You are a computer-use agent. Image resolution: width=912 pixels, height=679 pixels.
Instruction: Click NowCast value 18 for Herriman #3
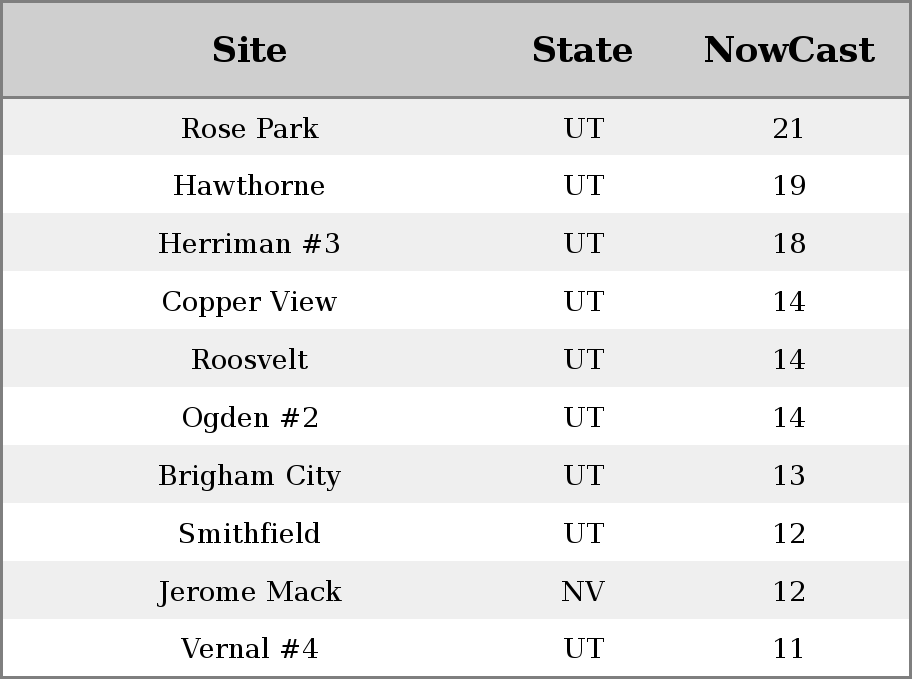pos(789,243)
